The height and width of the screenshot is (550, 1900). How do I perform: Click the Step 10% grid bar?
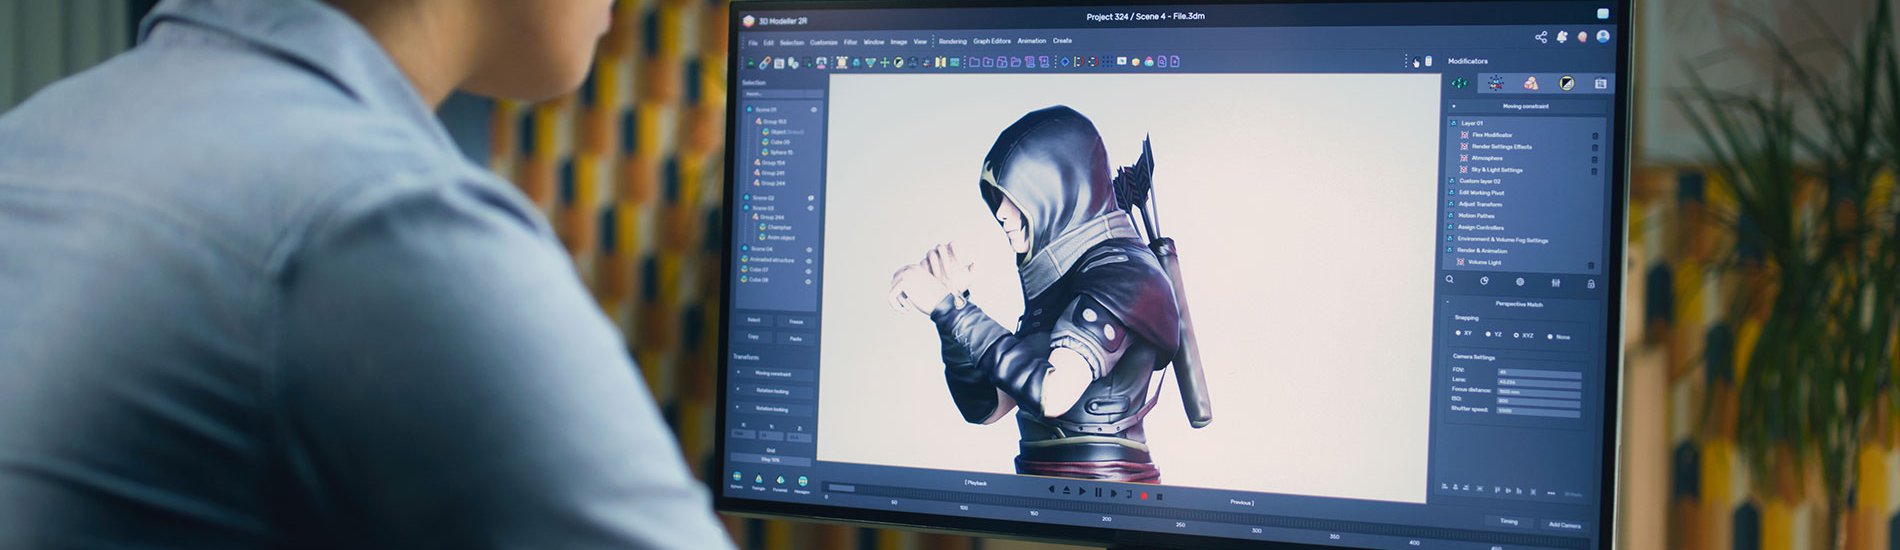[770, 460]
